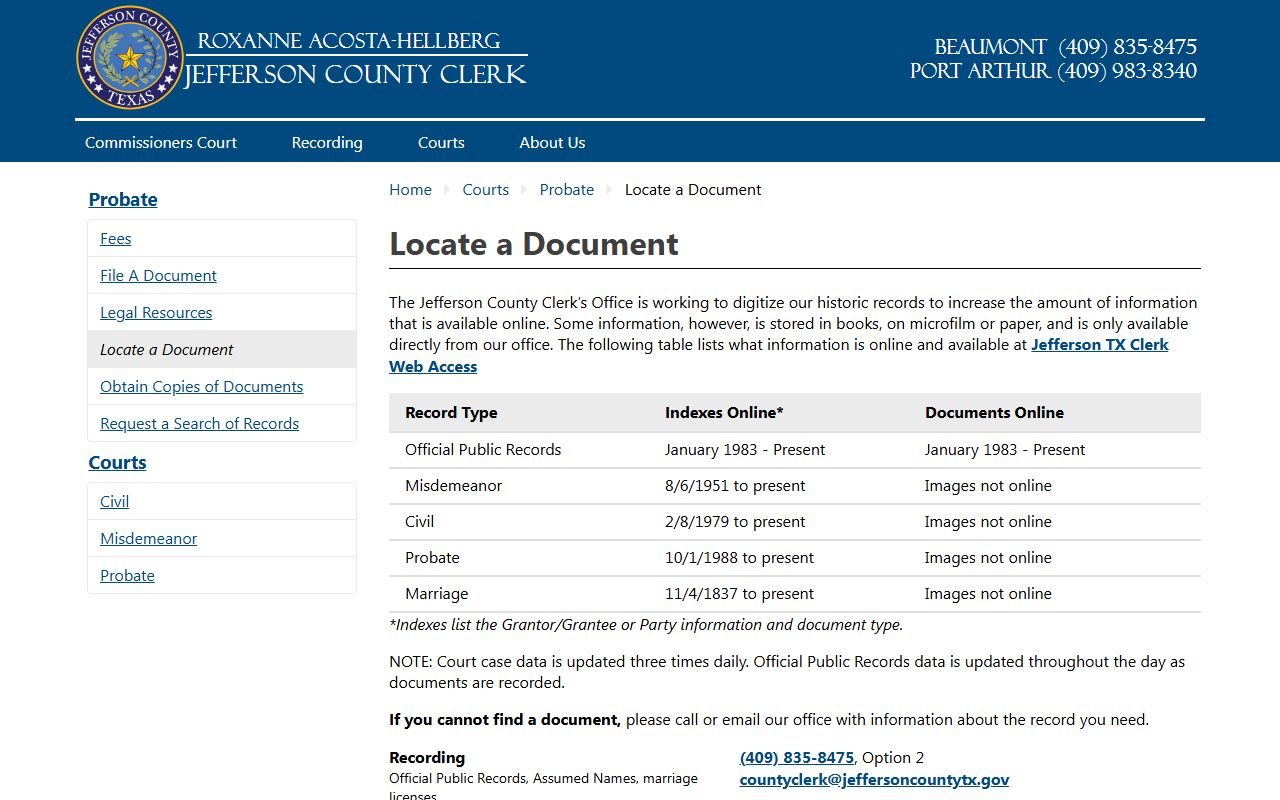Image resolution: width=1280 pixels, height=800 pixels.
Task: Open File A Document link
Action: click(158, 275)
